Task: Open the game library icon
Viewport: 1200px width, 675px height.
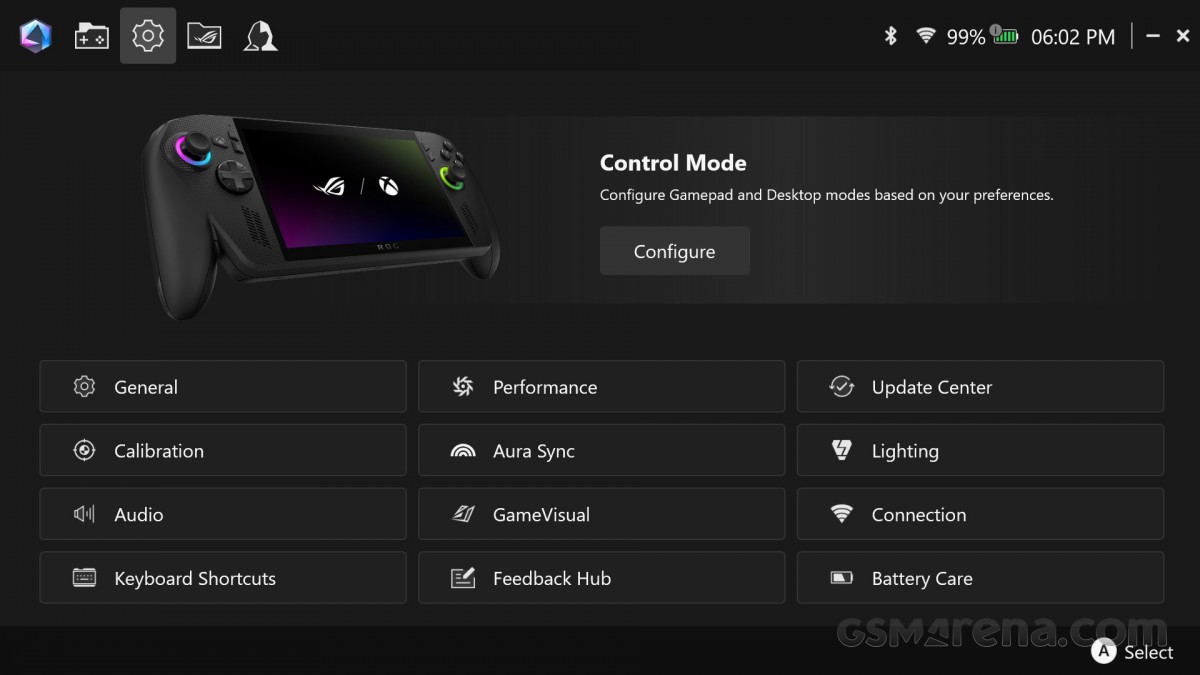Action: (92, 36)
